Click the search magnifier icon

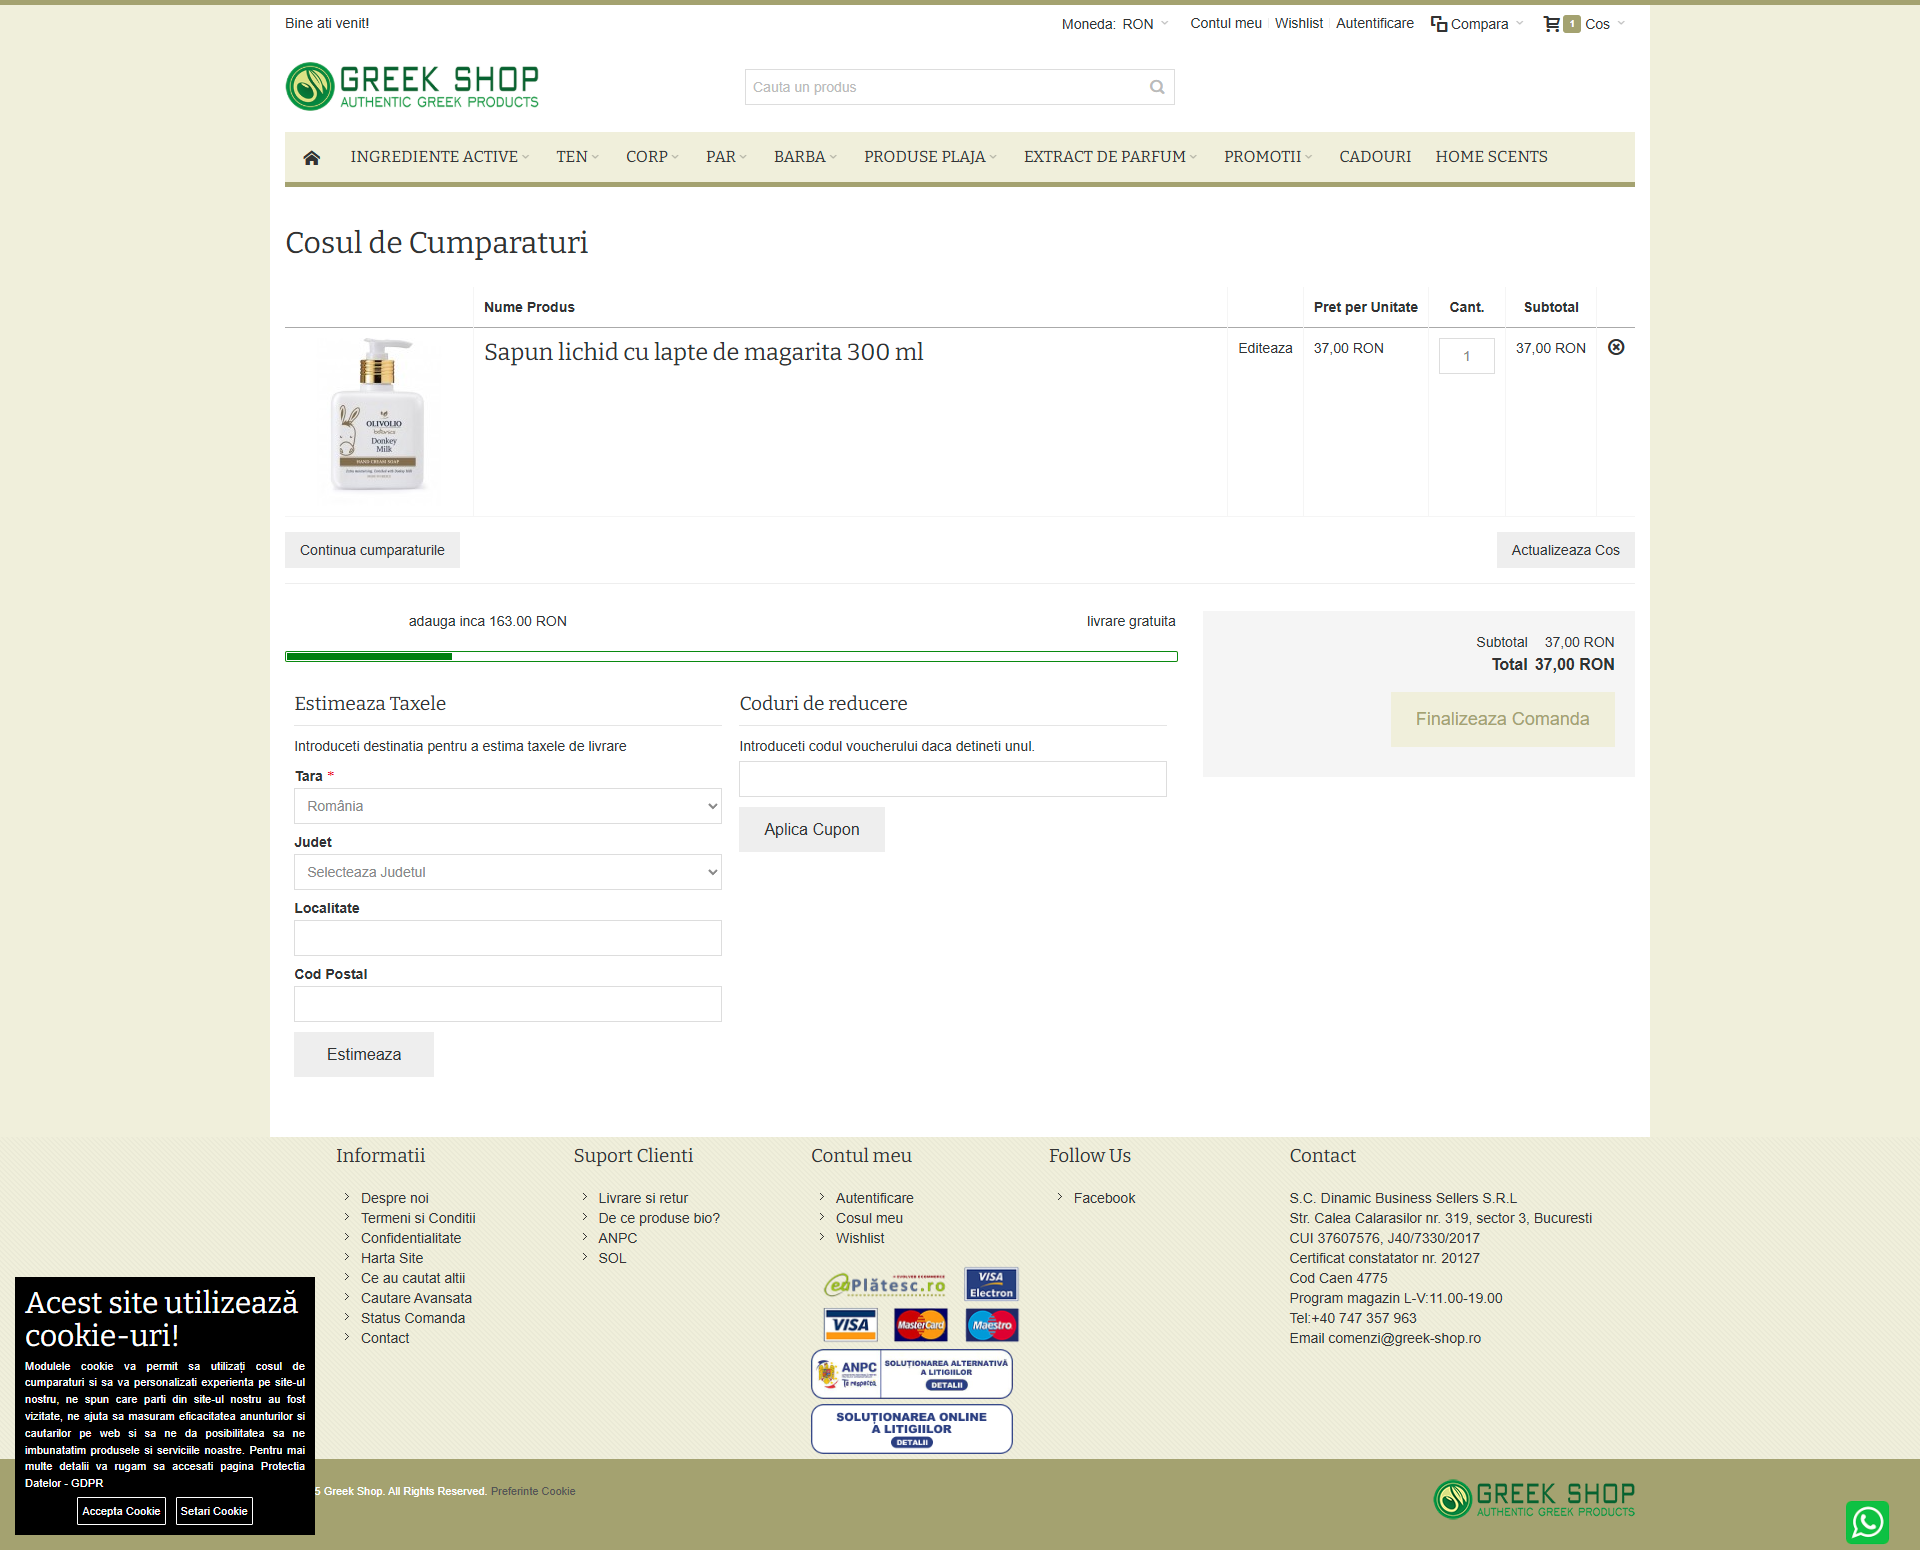point(1157,87)
